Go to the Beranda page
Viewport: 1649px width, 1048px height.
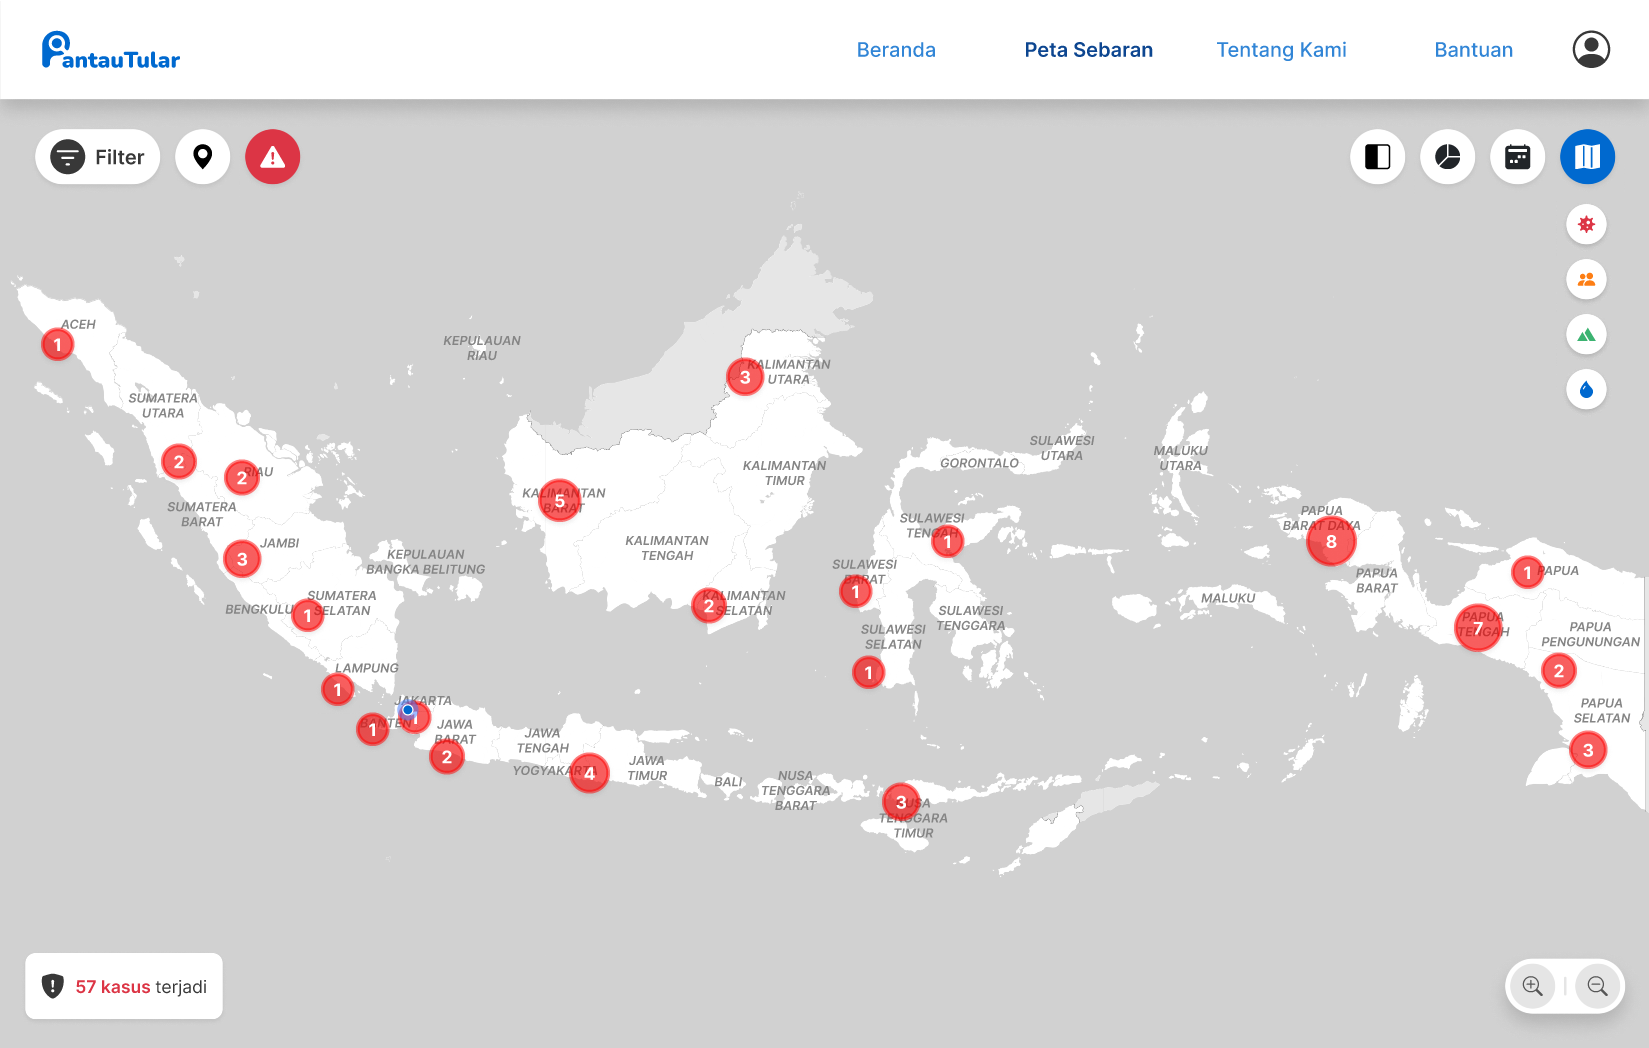pos(896,50)
